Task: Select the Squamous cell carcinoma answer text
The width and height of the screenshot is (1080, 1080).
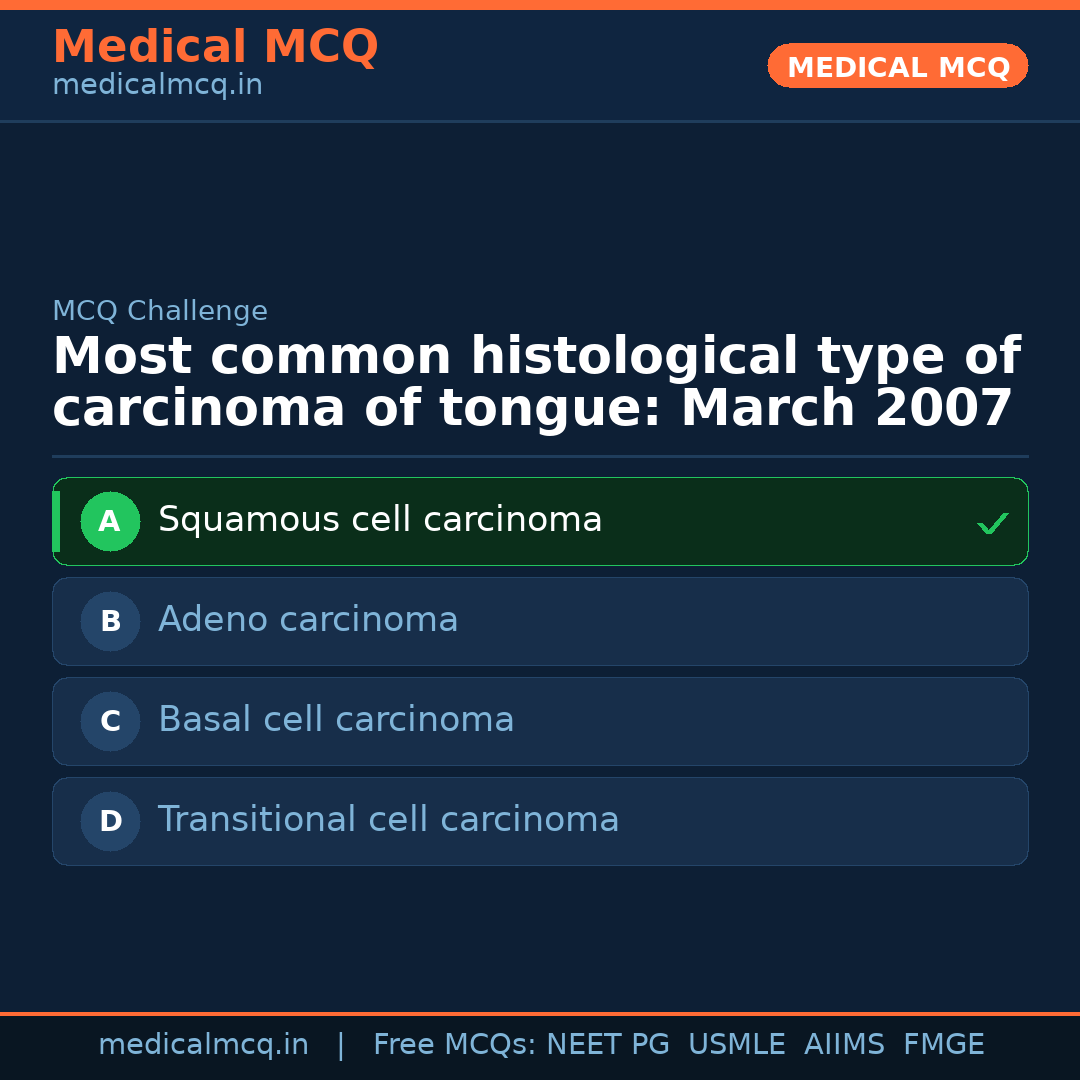Action: click(380, 520)
